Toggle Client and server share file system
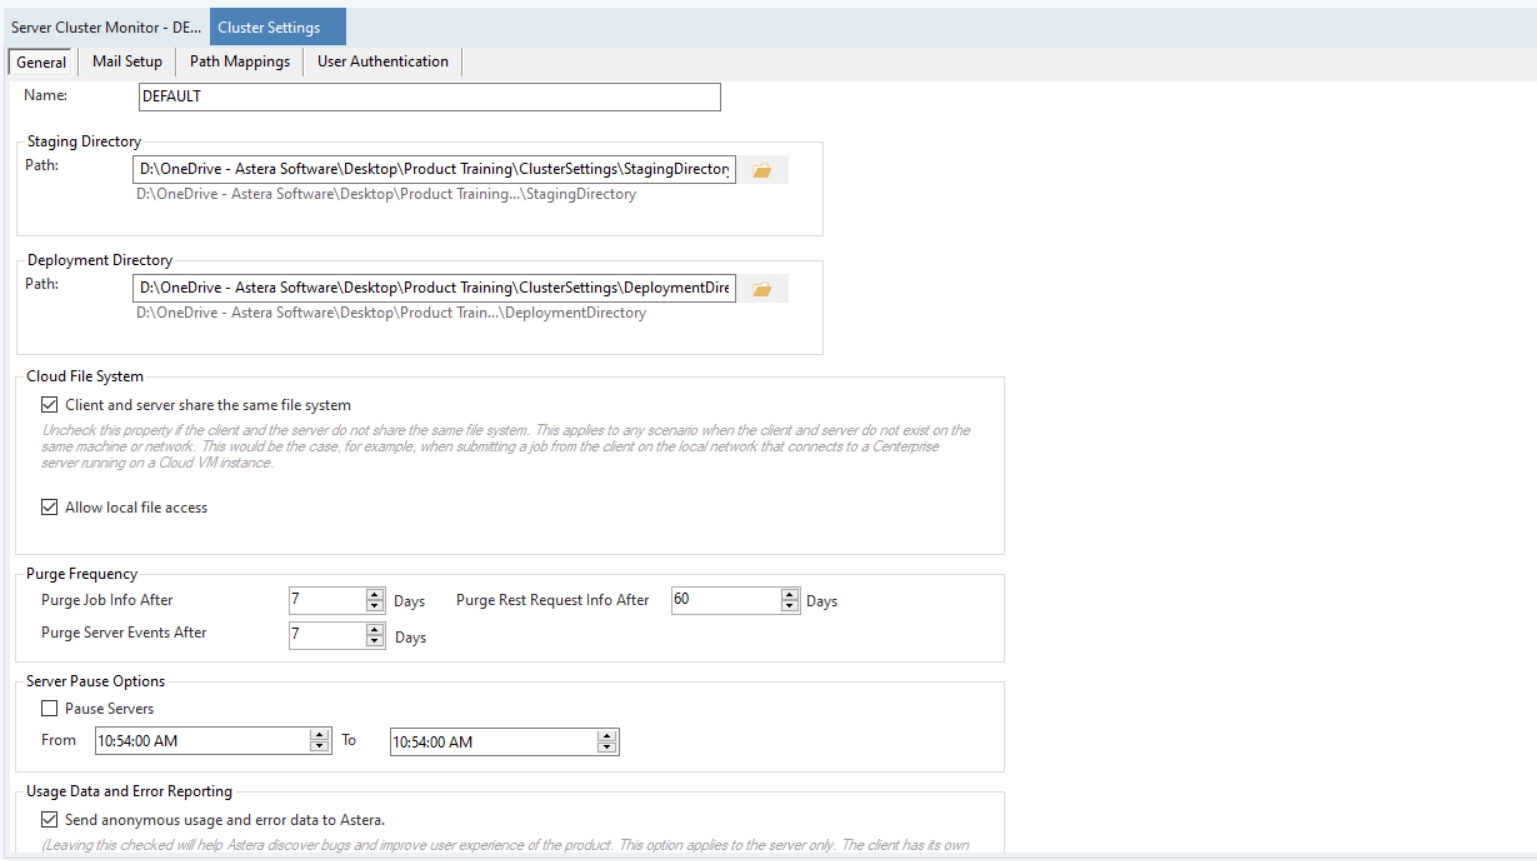The width and height of the screenshot is (1537, 861). tap(49, 405)
